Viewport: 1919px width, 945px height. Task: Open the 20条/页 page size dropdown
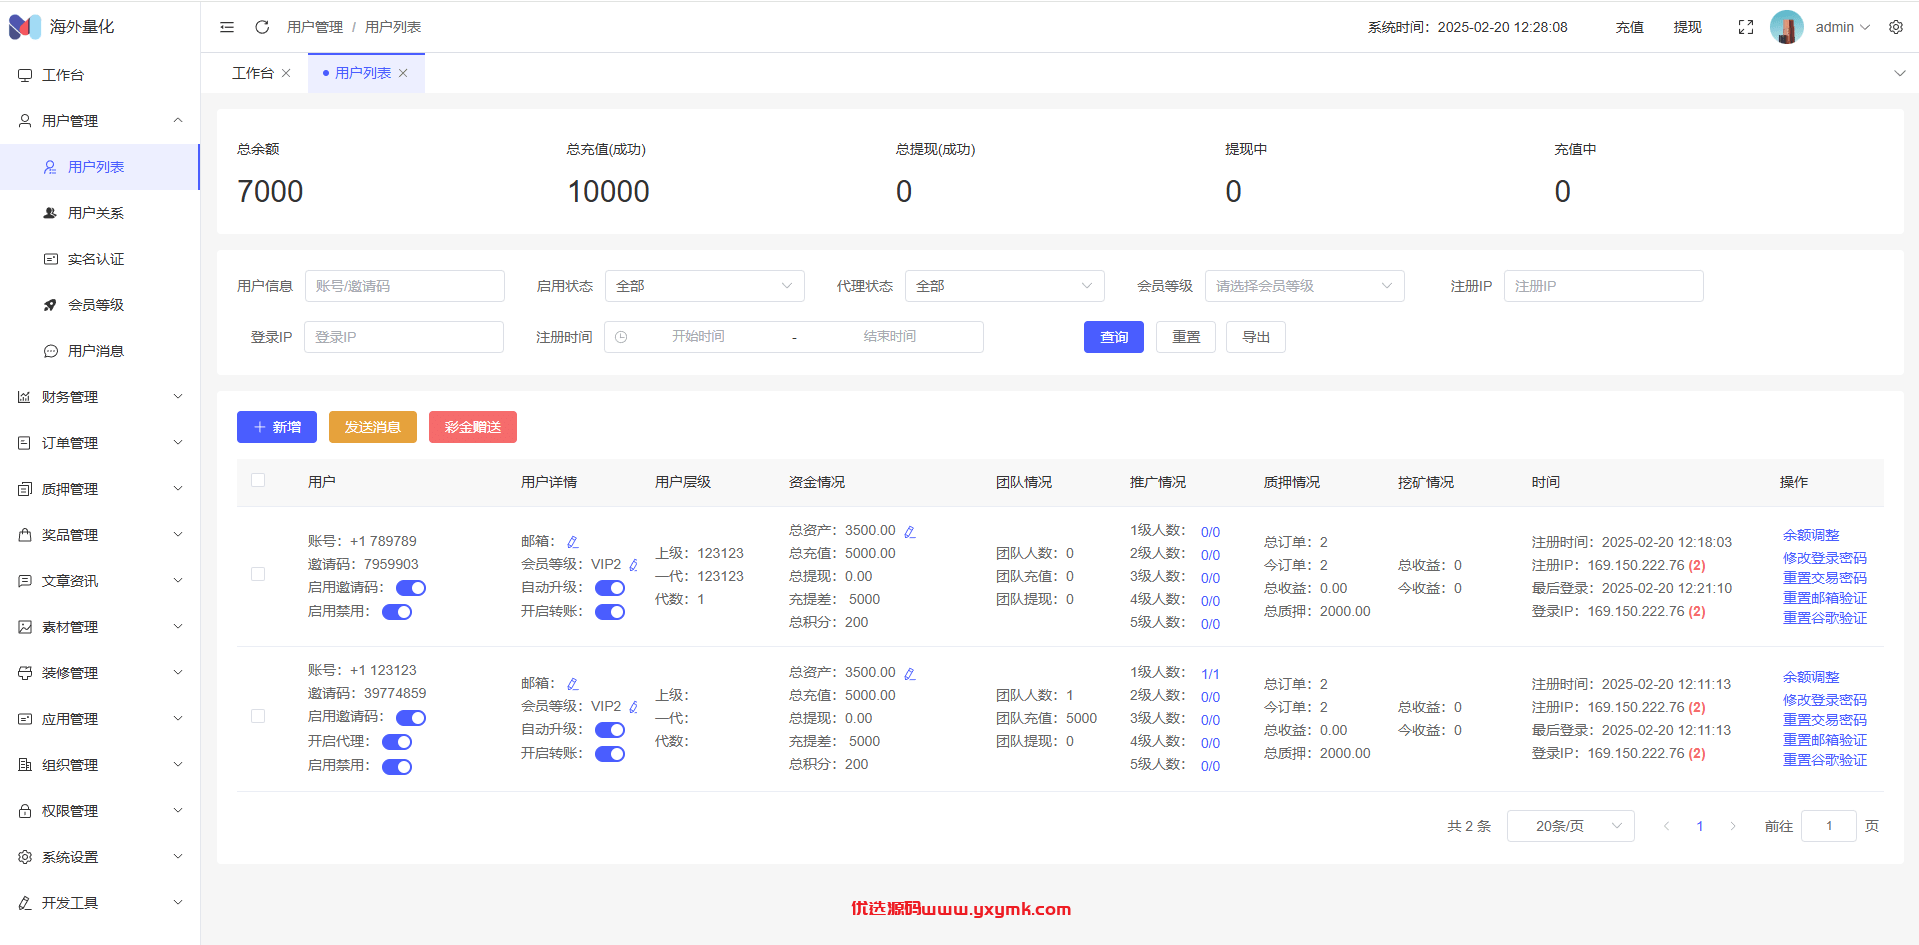pos(1571,826)
